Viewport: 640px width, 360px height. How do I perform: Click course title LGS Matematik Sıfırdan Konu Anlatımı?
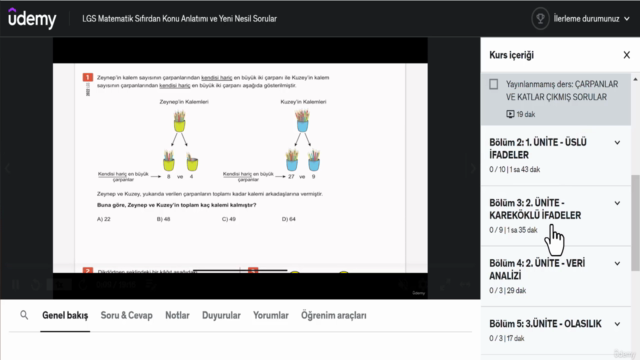click(179, 19)
